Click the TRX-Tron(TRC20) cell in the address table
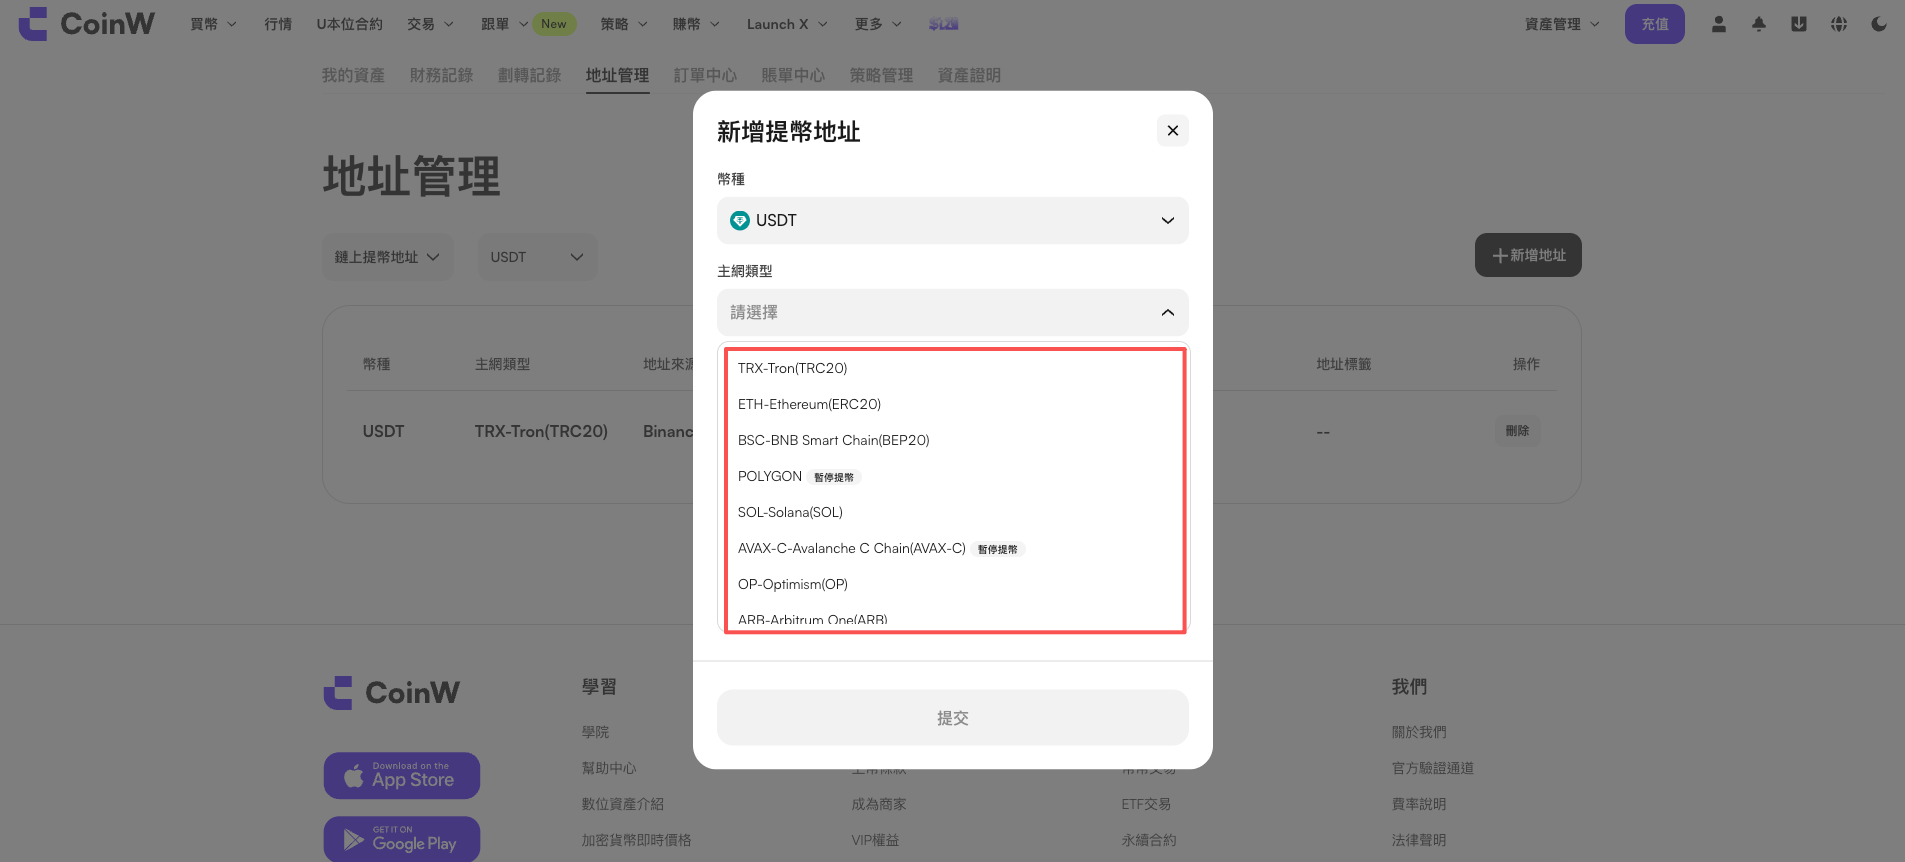 point(541,431)
